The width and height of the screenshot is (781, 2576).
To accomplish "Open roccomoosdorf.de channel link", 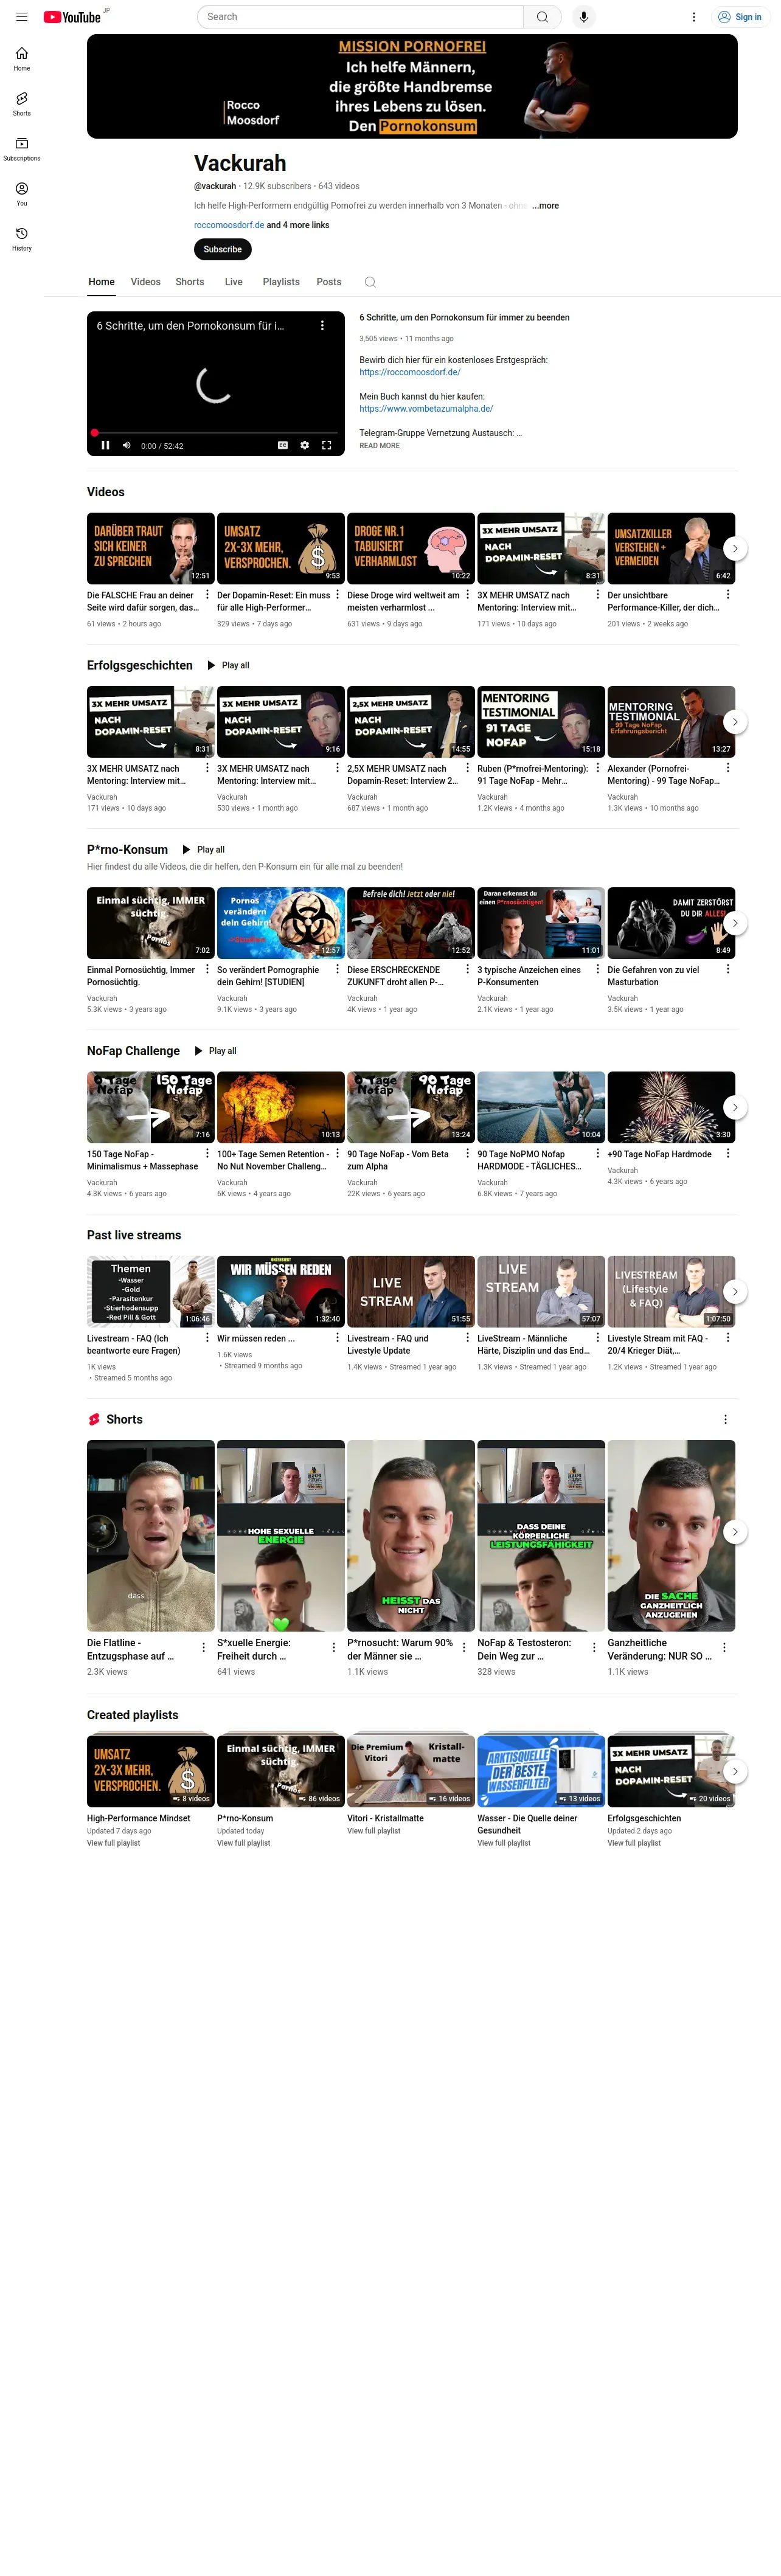I will coord(229,225).
